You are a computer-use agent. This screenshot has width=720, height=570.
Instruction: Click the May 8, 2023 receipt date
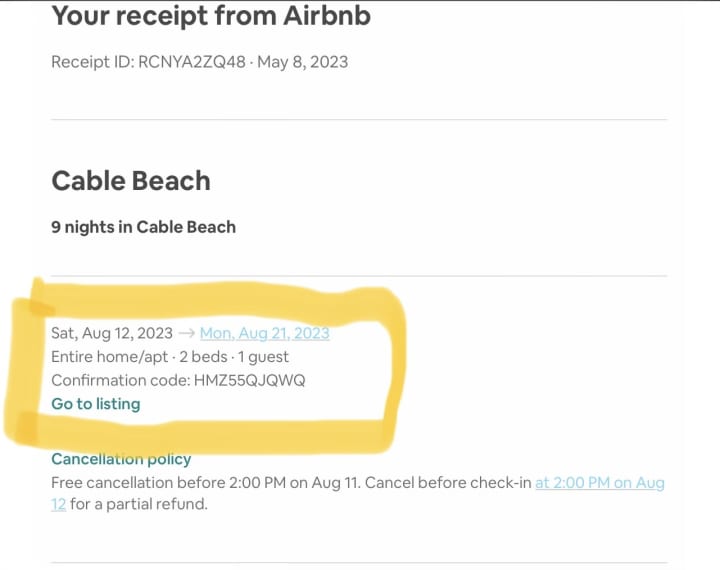pyautogui.click(x=303, y=61)
